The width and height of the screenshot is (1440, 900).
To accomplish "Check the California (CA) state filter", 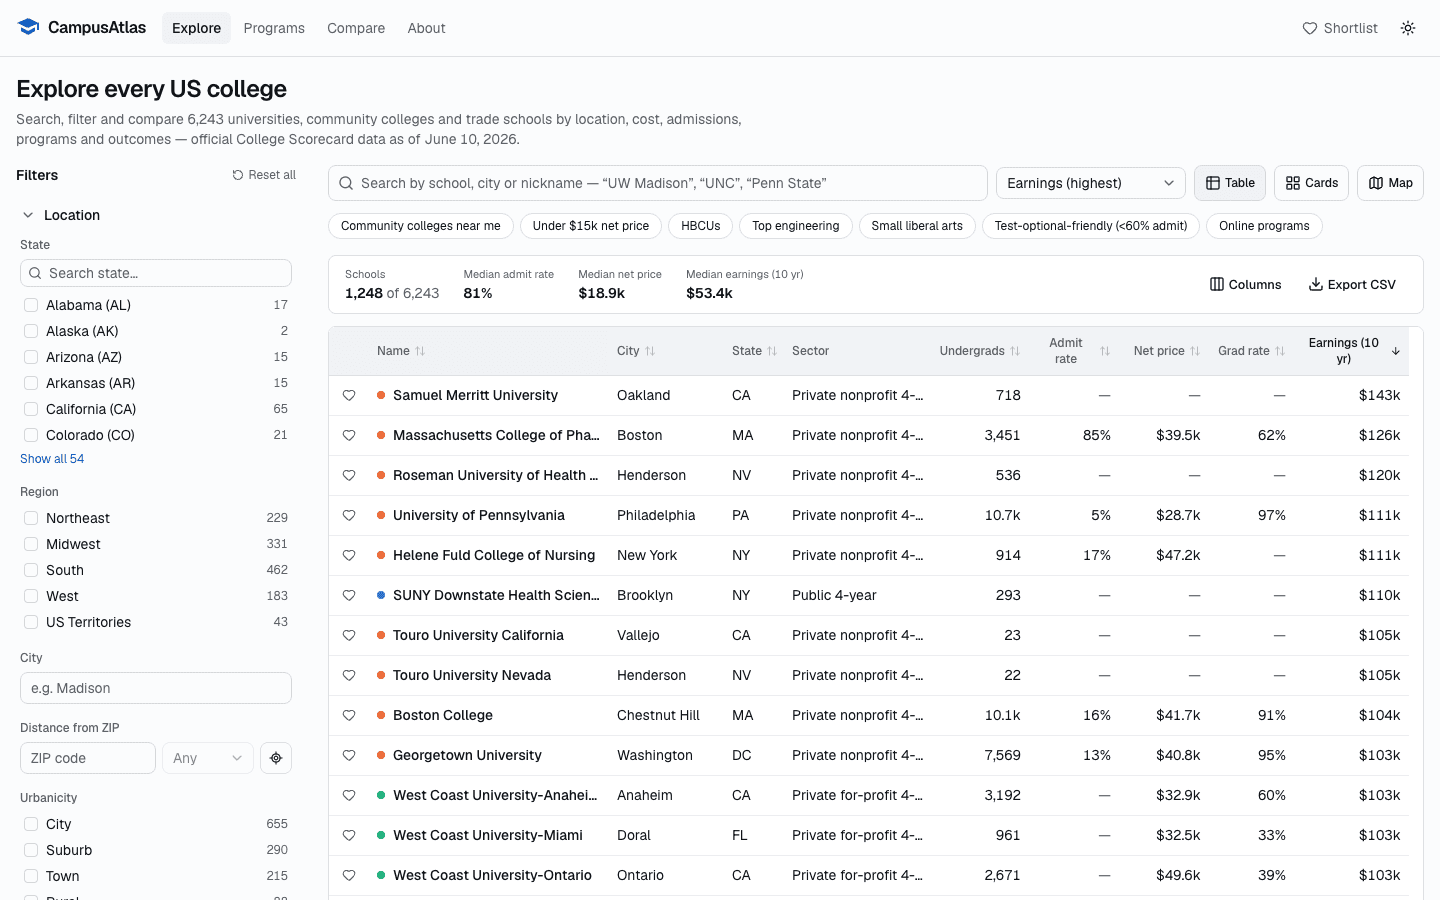I will [x=31, y=409].
